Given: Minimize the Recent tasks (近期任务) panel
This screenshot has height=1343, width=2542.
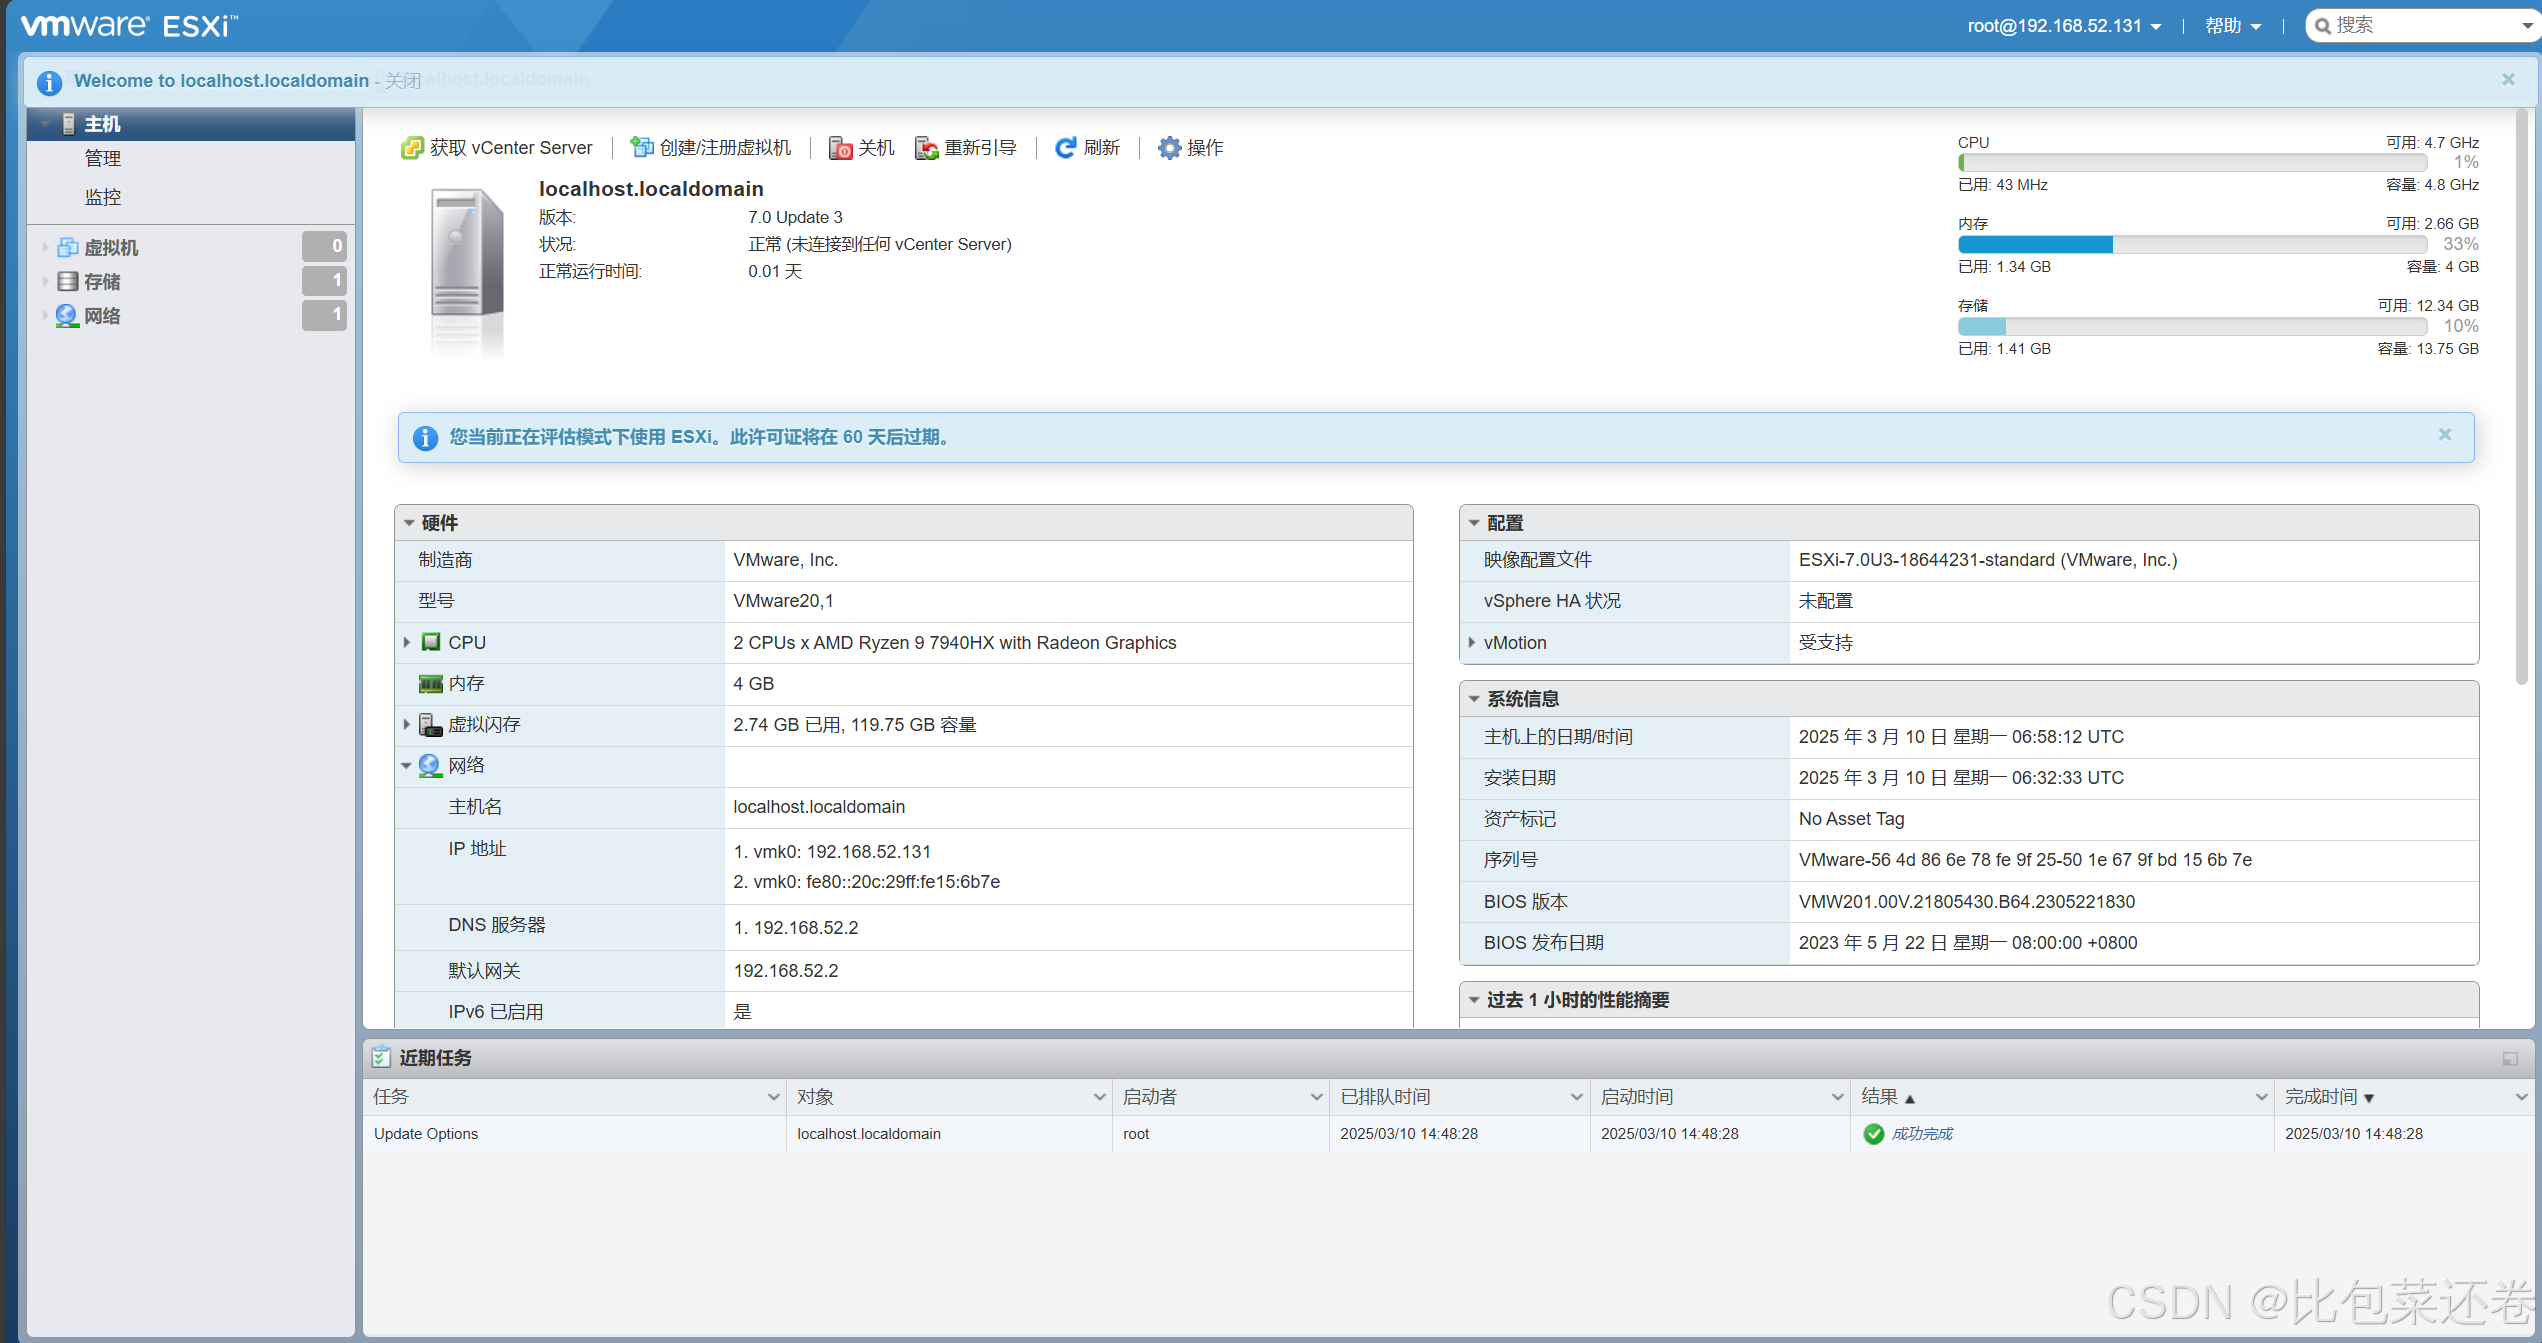Looking at the screenshot, I should click(x=2510, y=1058).
